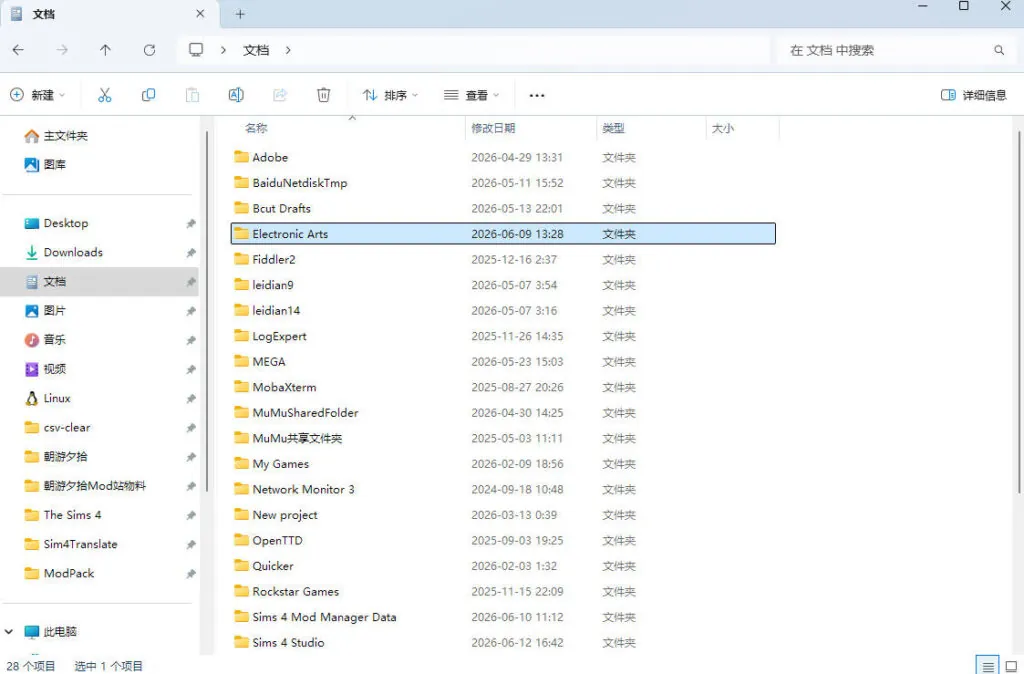Open the 排序 (Sort) dropdown
1024x674 pixels.
tap(391, 95)
